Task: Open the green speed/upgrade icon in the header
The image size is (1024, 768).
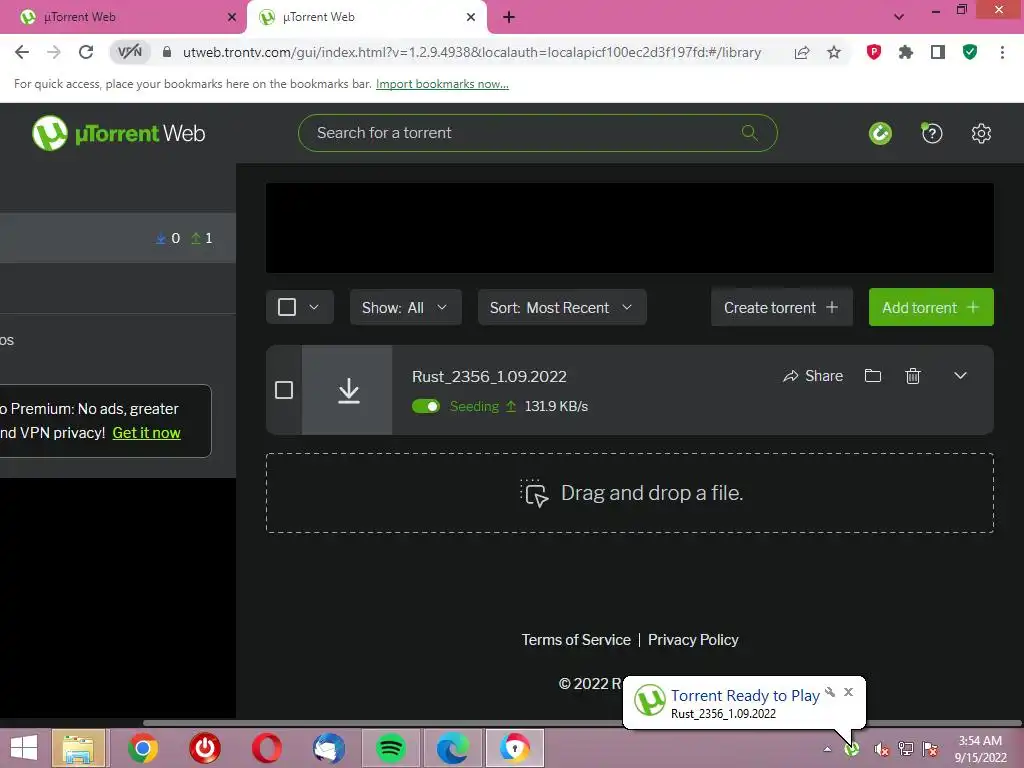Action: pyautogui.click(x=880, y=133)
